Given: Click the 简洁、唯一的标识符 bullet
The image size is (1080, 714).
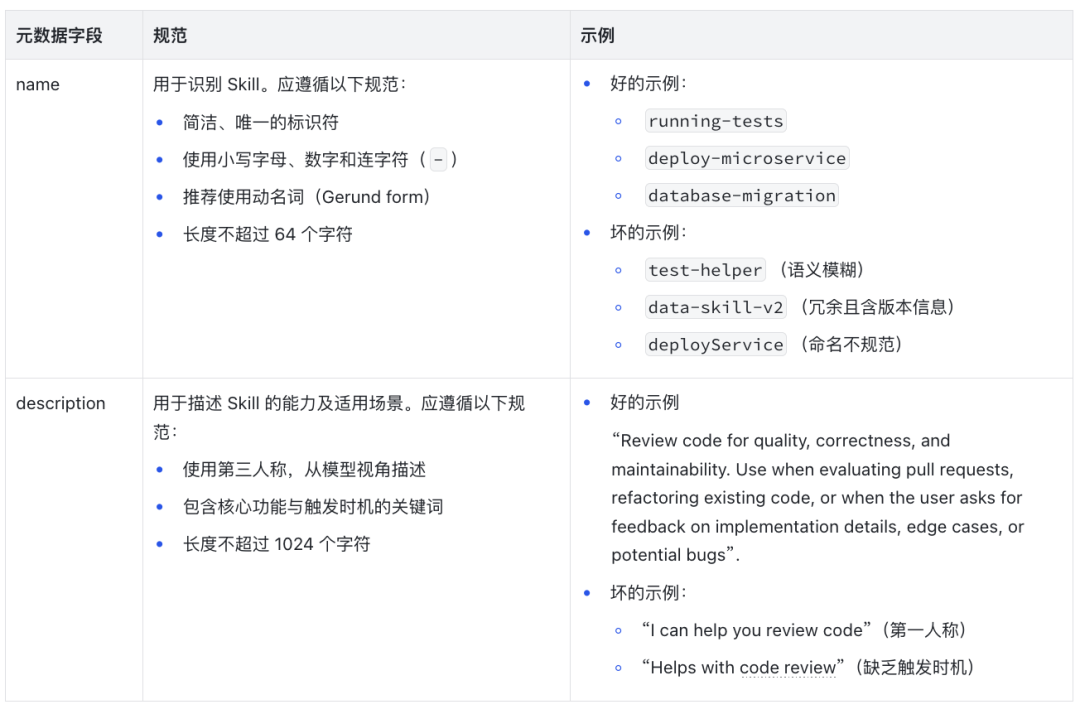Looking at the screenshot, I should pos(261,123).
